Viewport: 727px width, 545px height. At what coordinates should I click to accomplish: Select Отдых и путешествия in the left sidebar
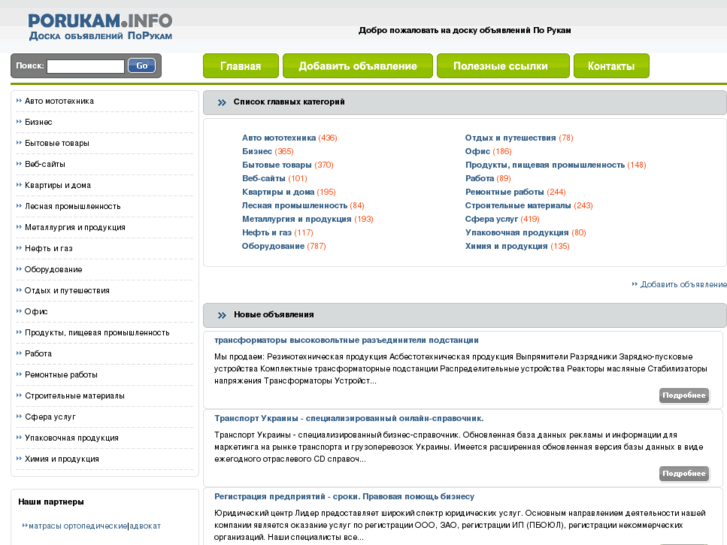tap(67, 290)
